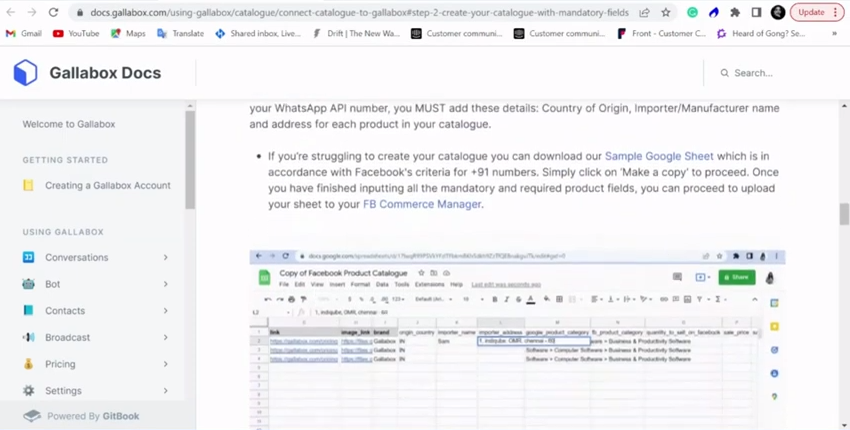
Task: Click the Pricing money bag icon
Action: [28, 363]
